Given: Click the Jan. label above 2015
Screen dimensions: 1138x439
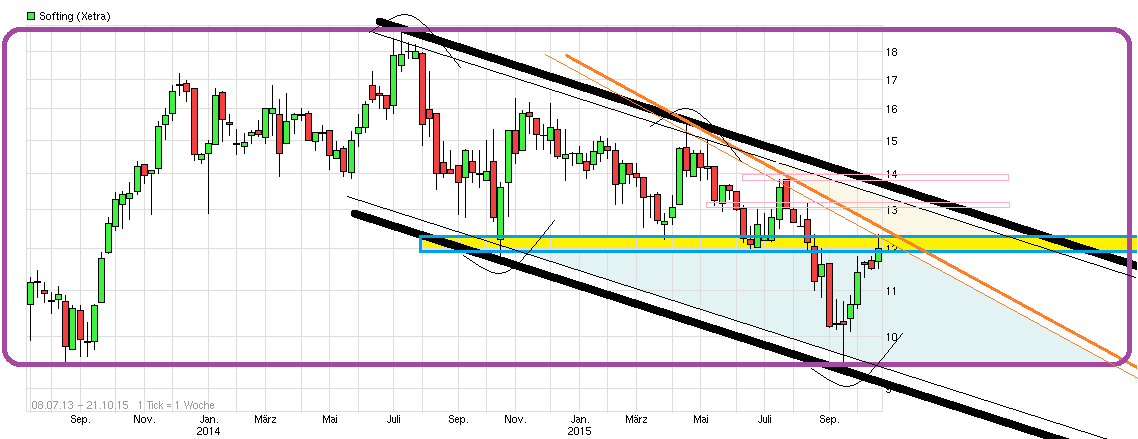Looking at the screenshot, I should click(580, 419).
